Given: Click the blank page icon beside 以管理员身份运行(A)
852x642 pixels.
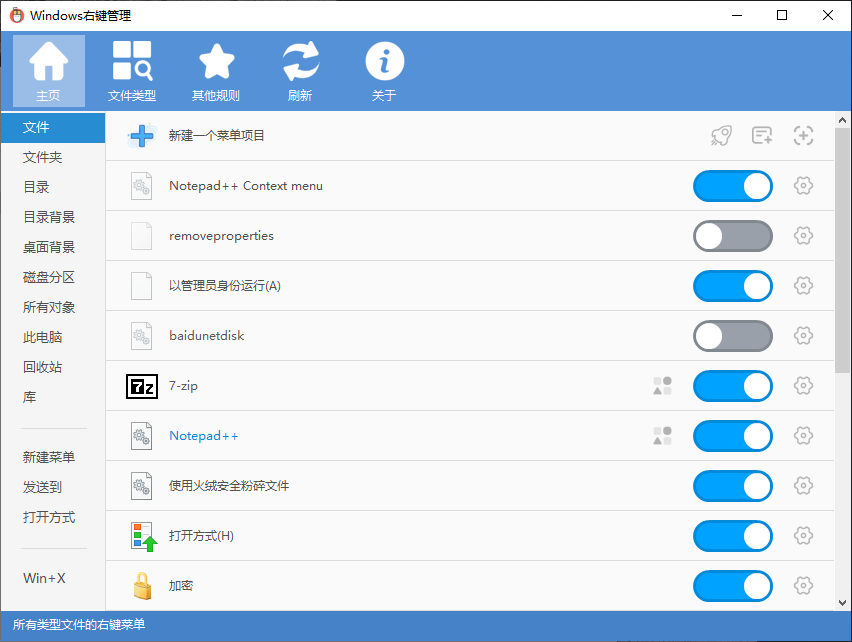Looking at the screenshot, I should coord(141,286).
